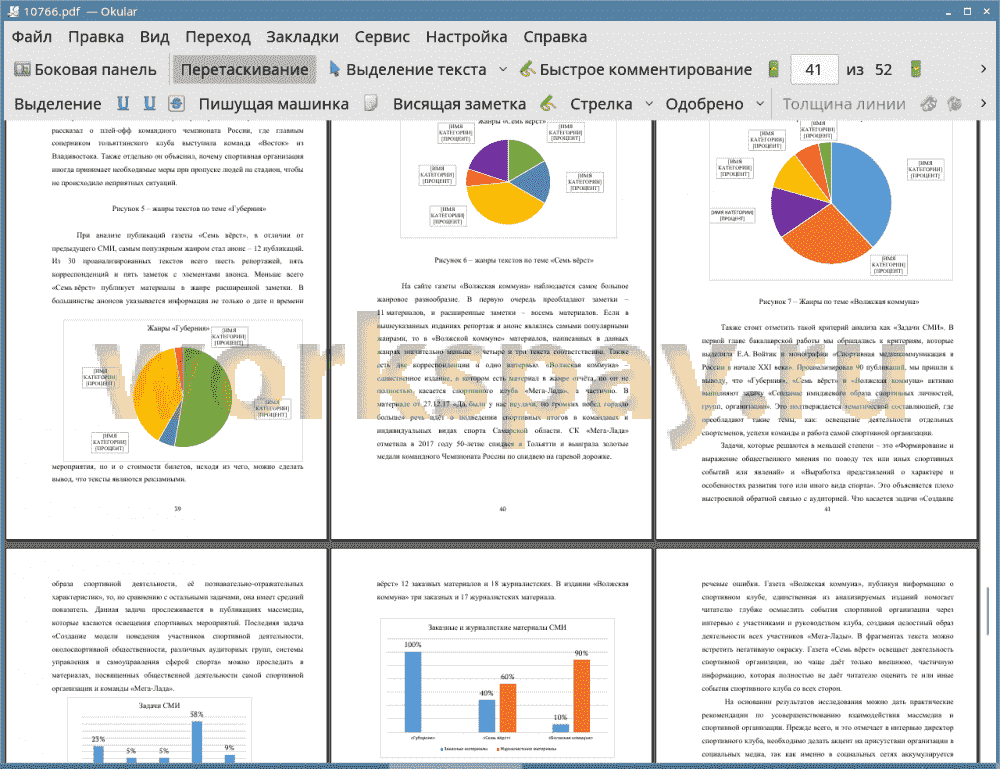Expand the annotation toolbar overflow chevron
This screenshot has height=769, width=1000.
(x=983, y=103)
